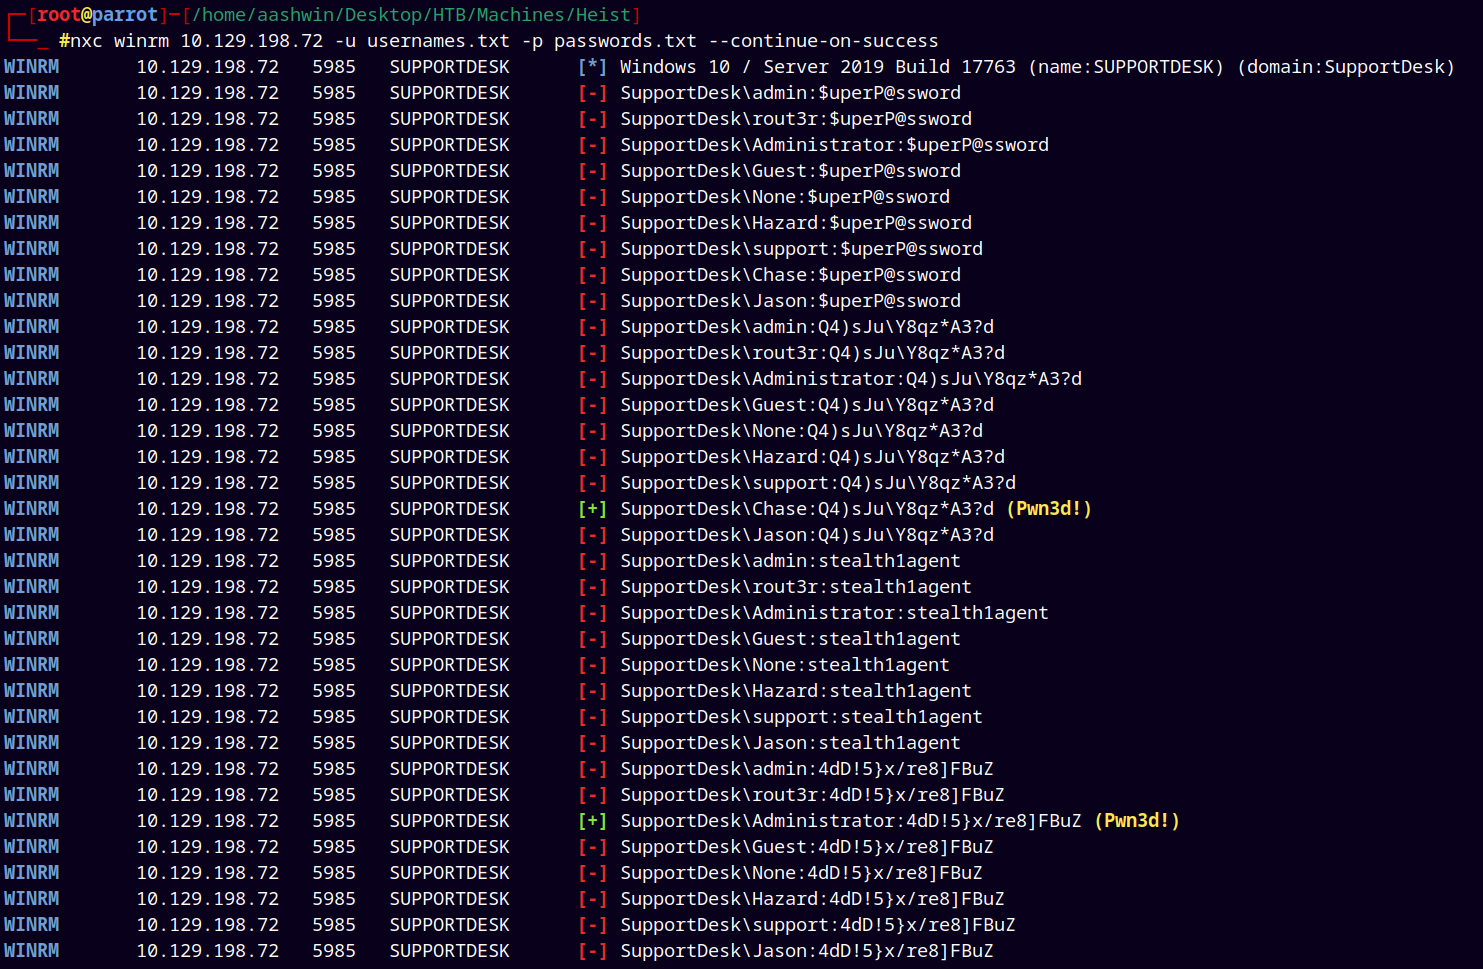Select SupportDesk\Guest:stealth1agent entry
The image size is (1483, 969).
coord(790,639)
